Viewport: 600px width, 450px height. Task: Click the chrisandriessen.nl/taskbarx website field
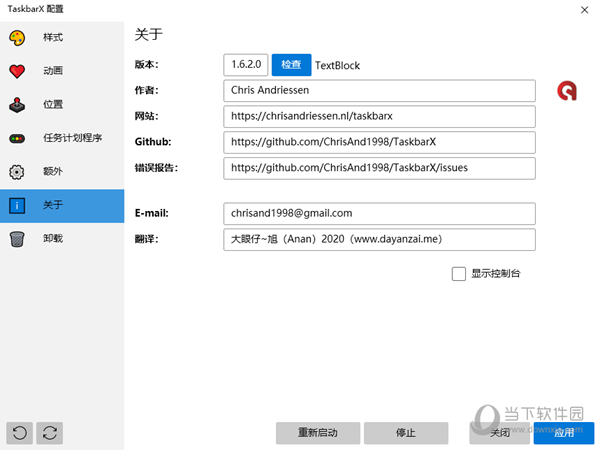[x=379, y=116]
